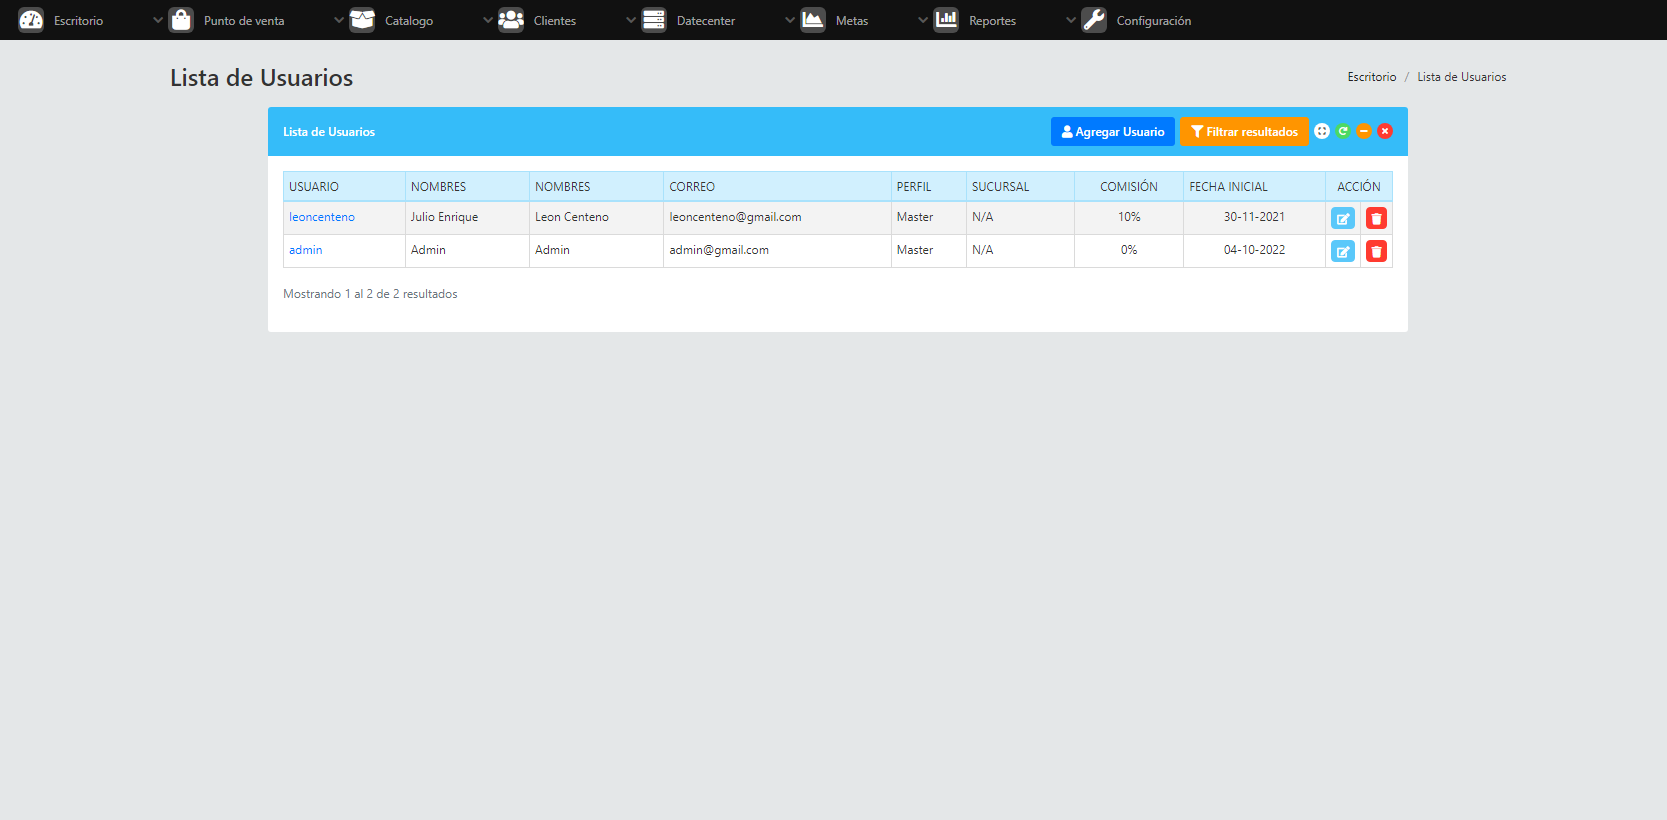Screen dimensions: 1667x820
Task: Click the Master profile in admin row
Action: (929, 251)
